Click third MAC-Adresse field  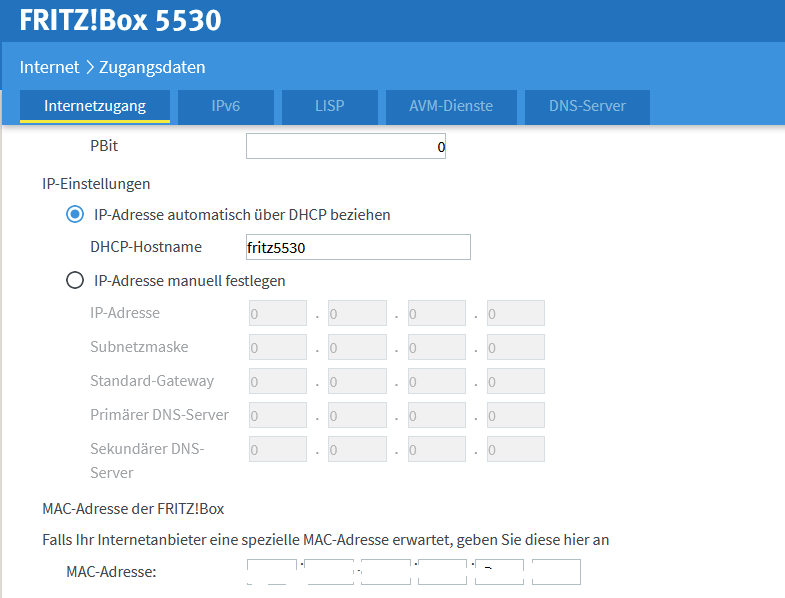coord(386,572)
